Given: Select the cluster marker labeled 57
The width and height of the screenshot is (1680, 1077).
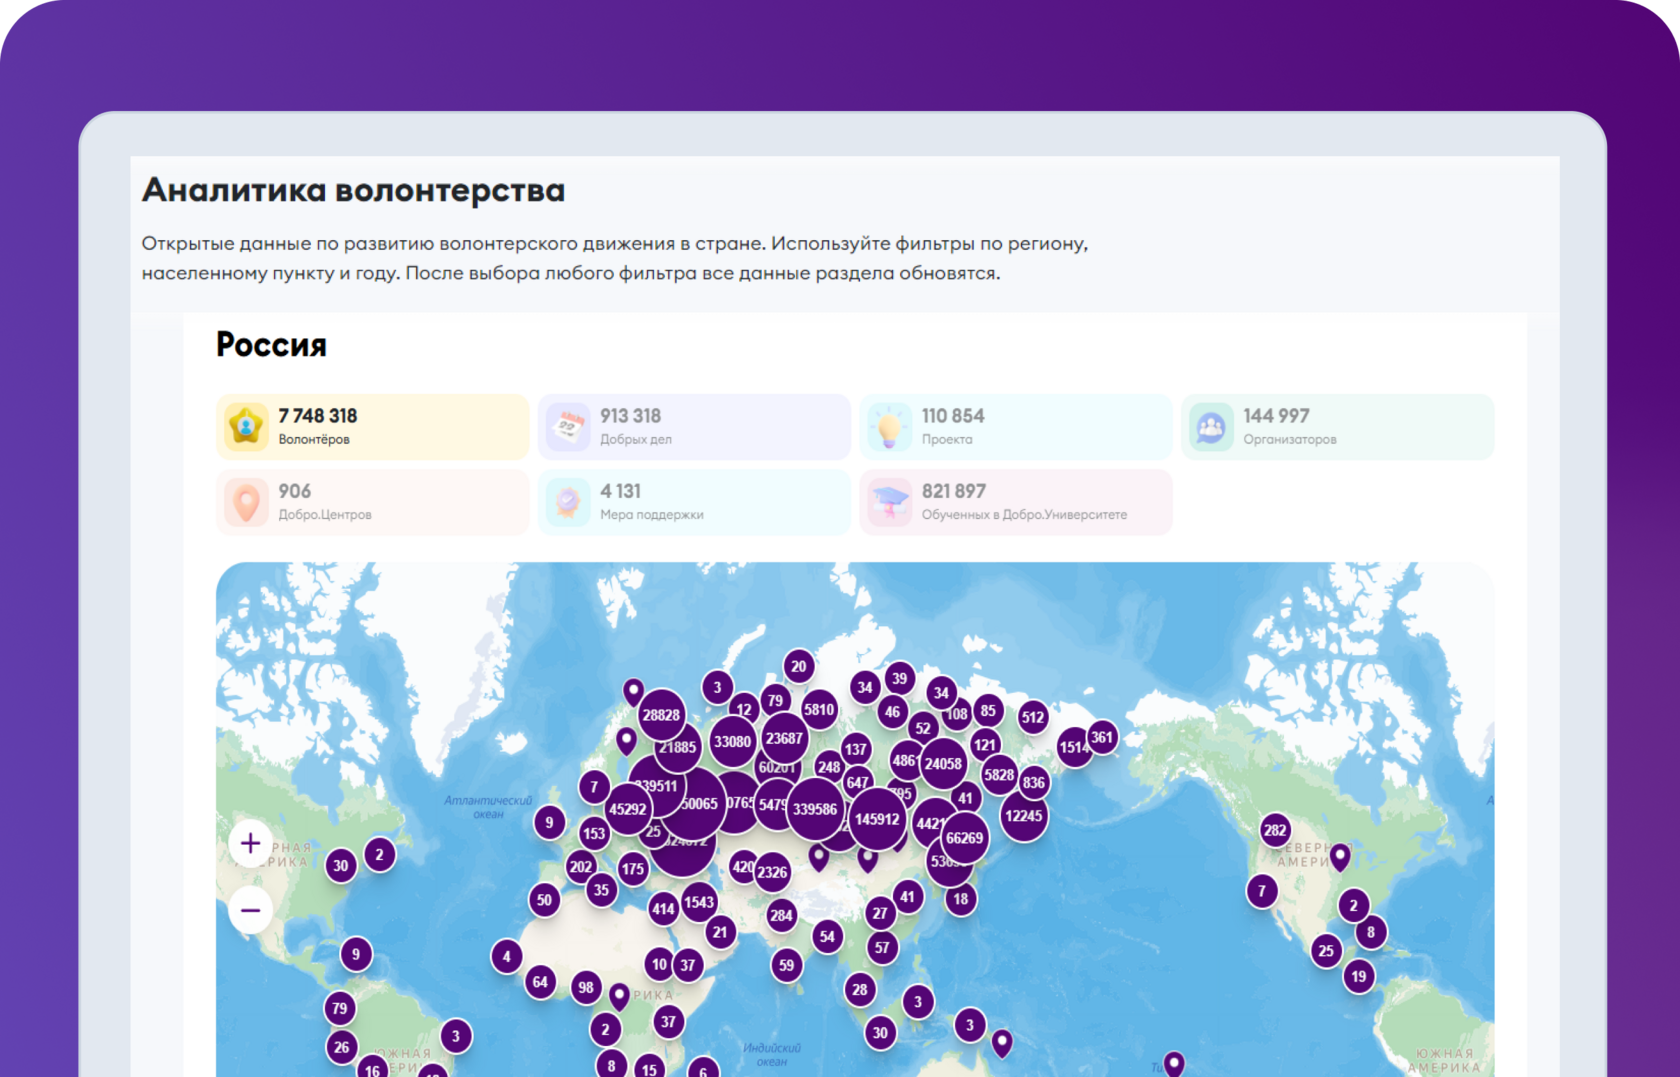Looking at the screenshot, I should coord(881,947).
